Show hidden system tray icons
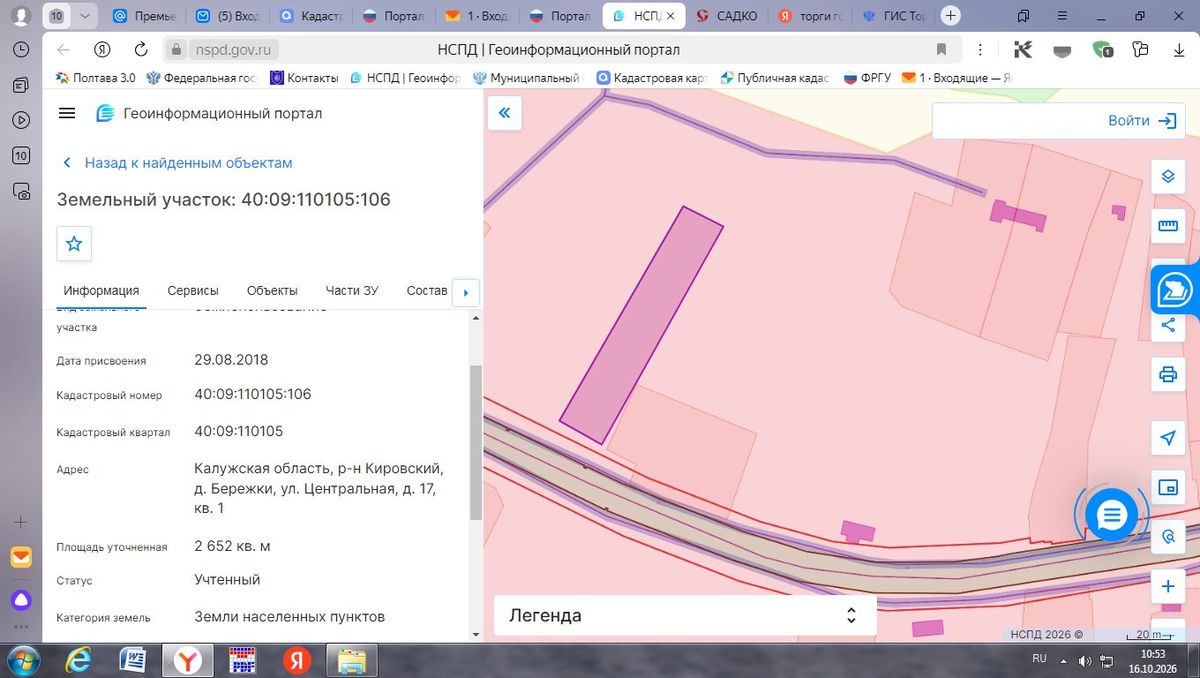This screenshot has height=678, width=1200. pos(1064,660)
